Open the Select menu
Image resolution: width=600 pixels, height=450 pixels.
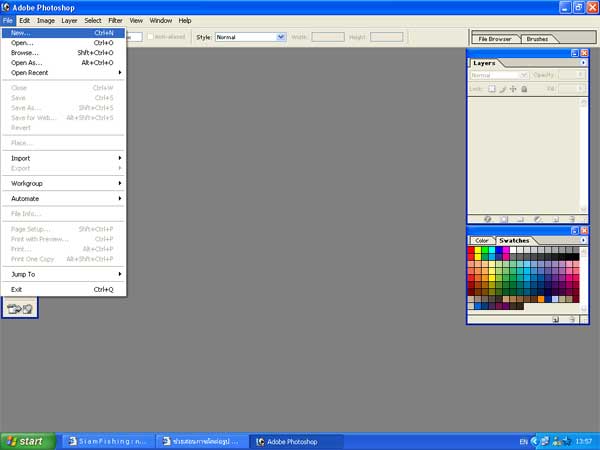point(93,21)
